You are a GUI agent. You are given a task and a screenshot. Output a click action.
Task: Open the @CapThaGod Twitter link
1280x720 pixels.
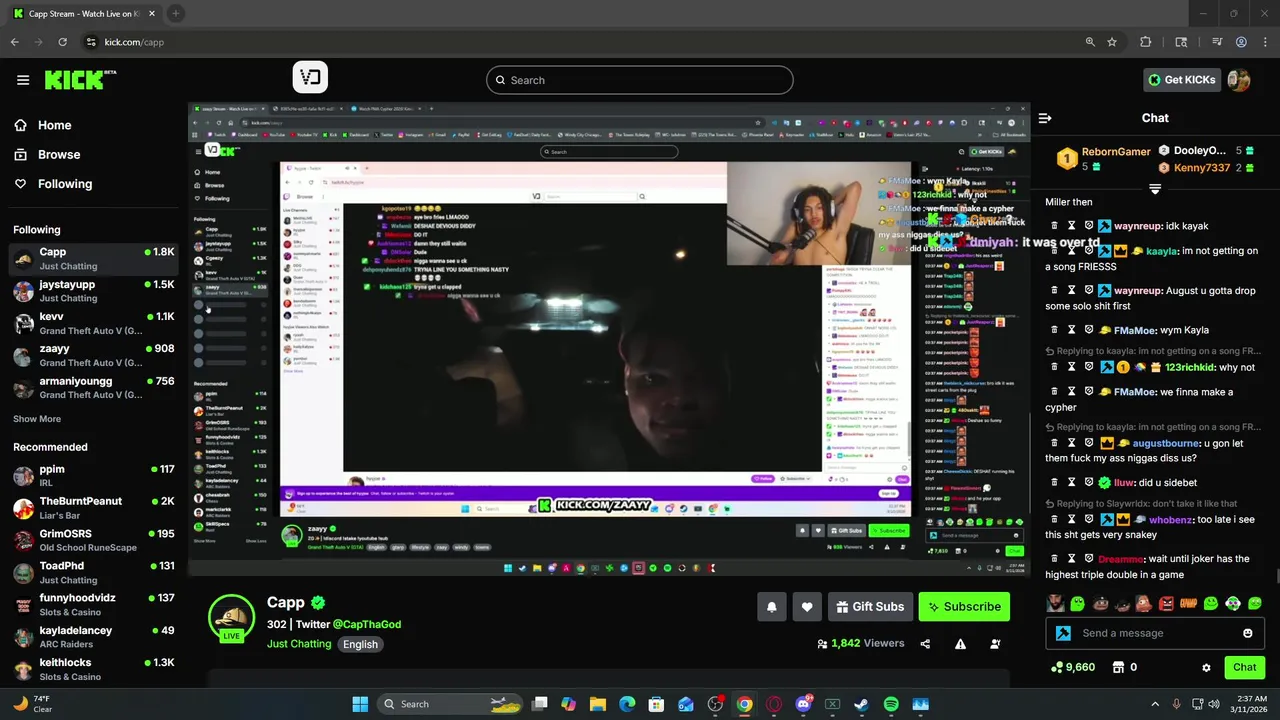(x=367, y=624)
